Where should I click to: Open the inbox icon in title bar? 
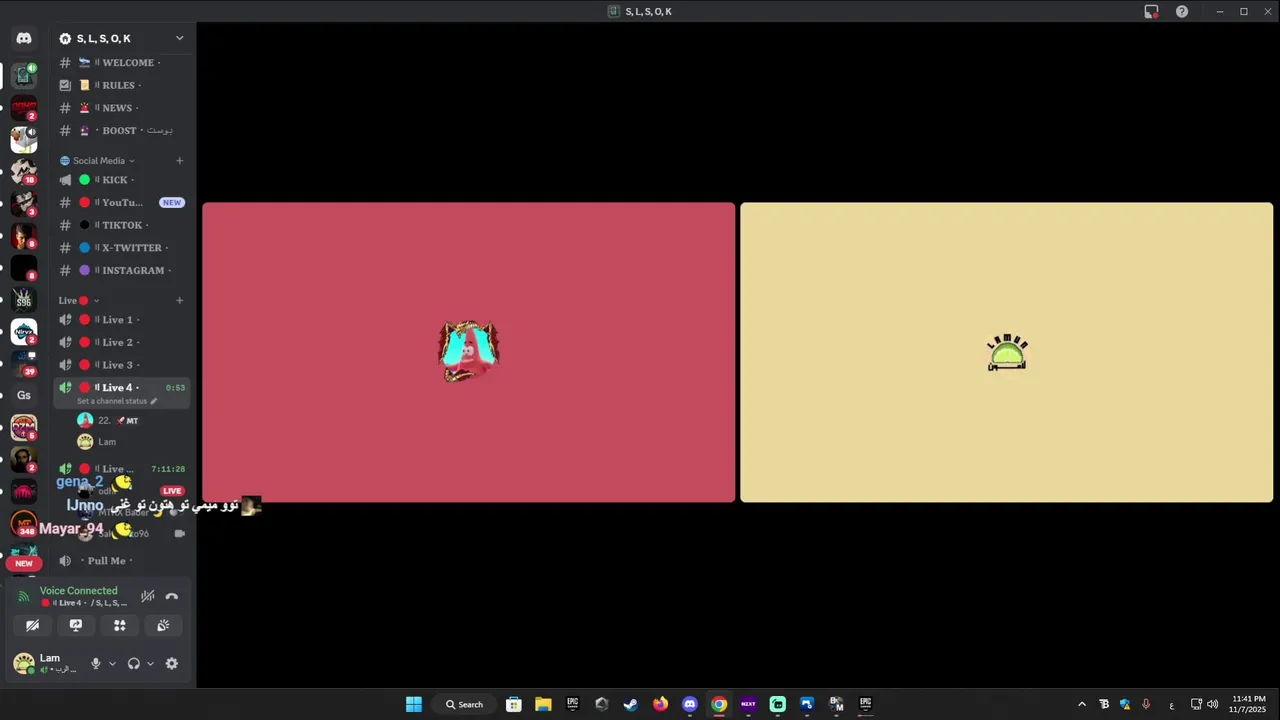pos(1151,11)
